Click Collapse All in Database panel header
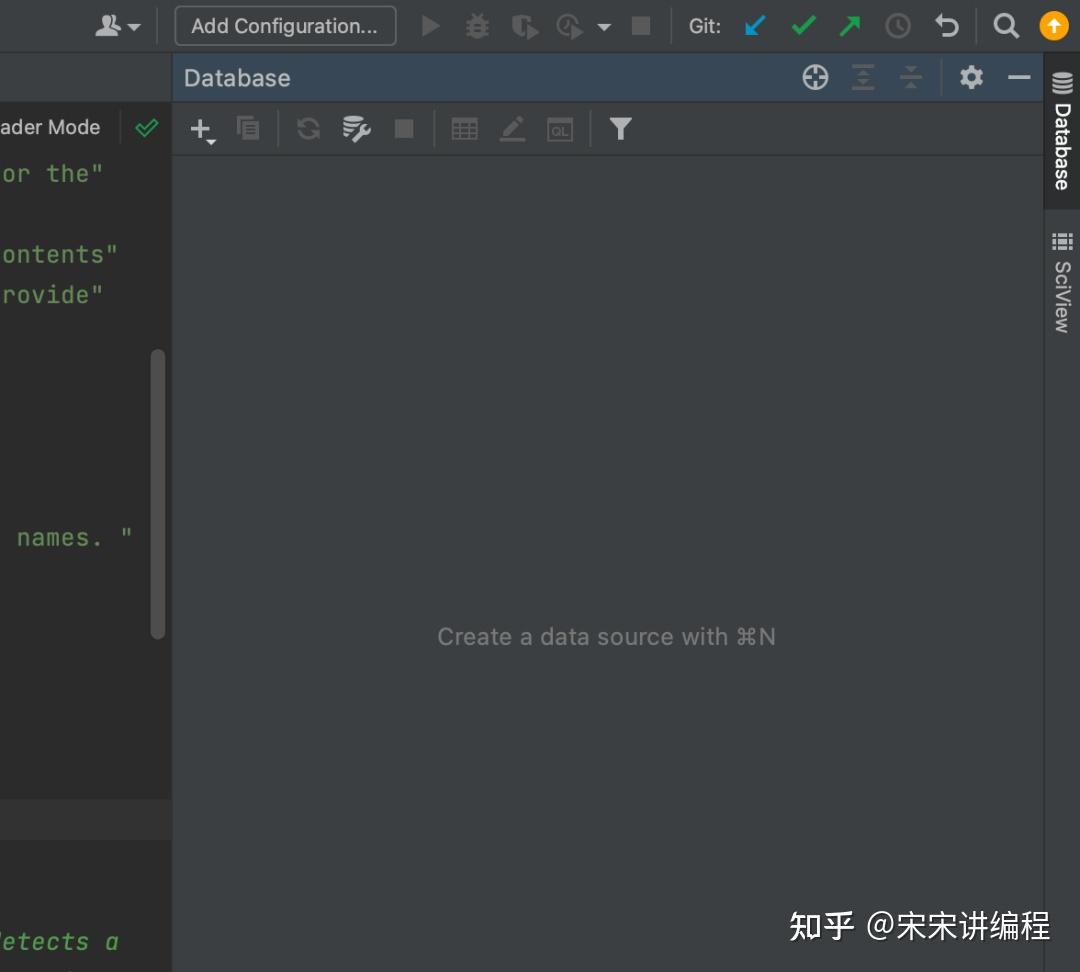1080x972 pixels. point(911,77)
